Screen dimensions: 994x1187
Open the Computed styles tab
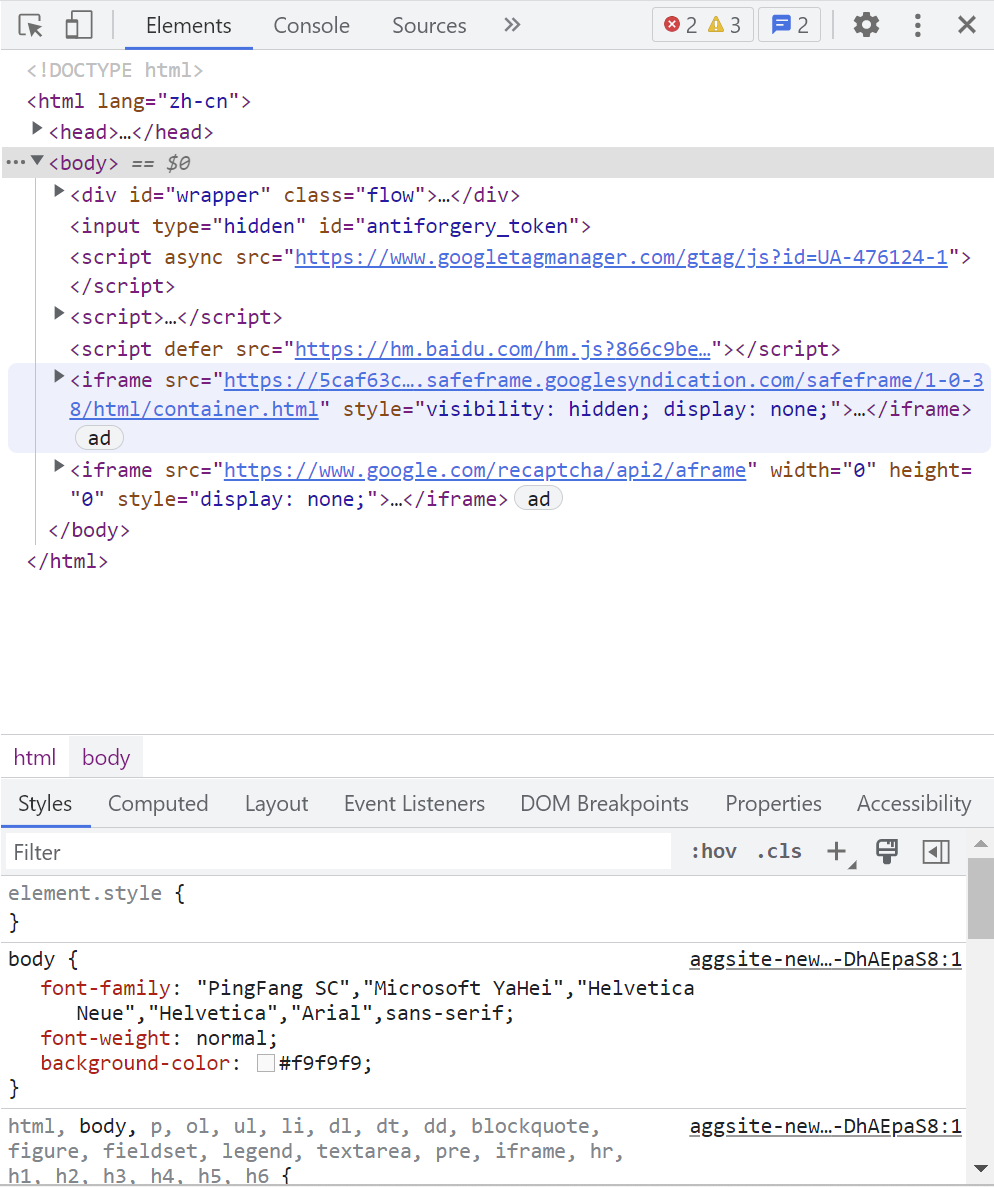[158, 803]
